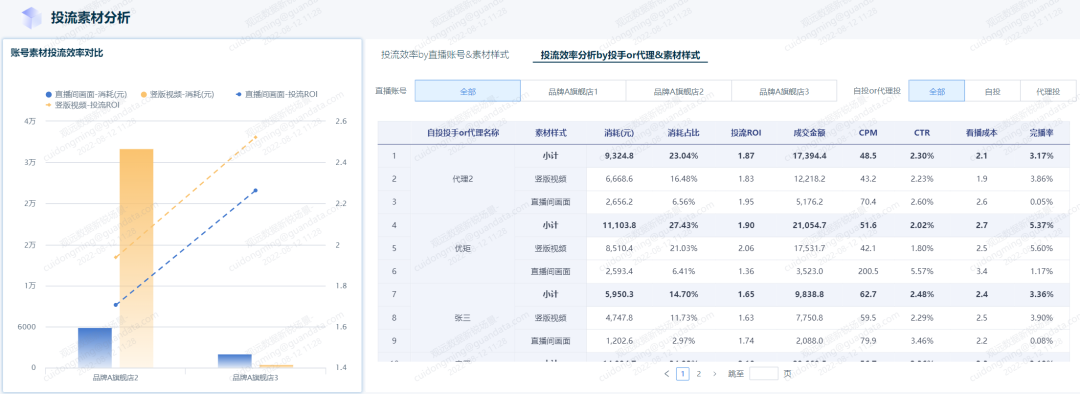Click the 5,950.3 consumption subtotal cell

pos(619,295)
